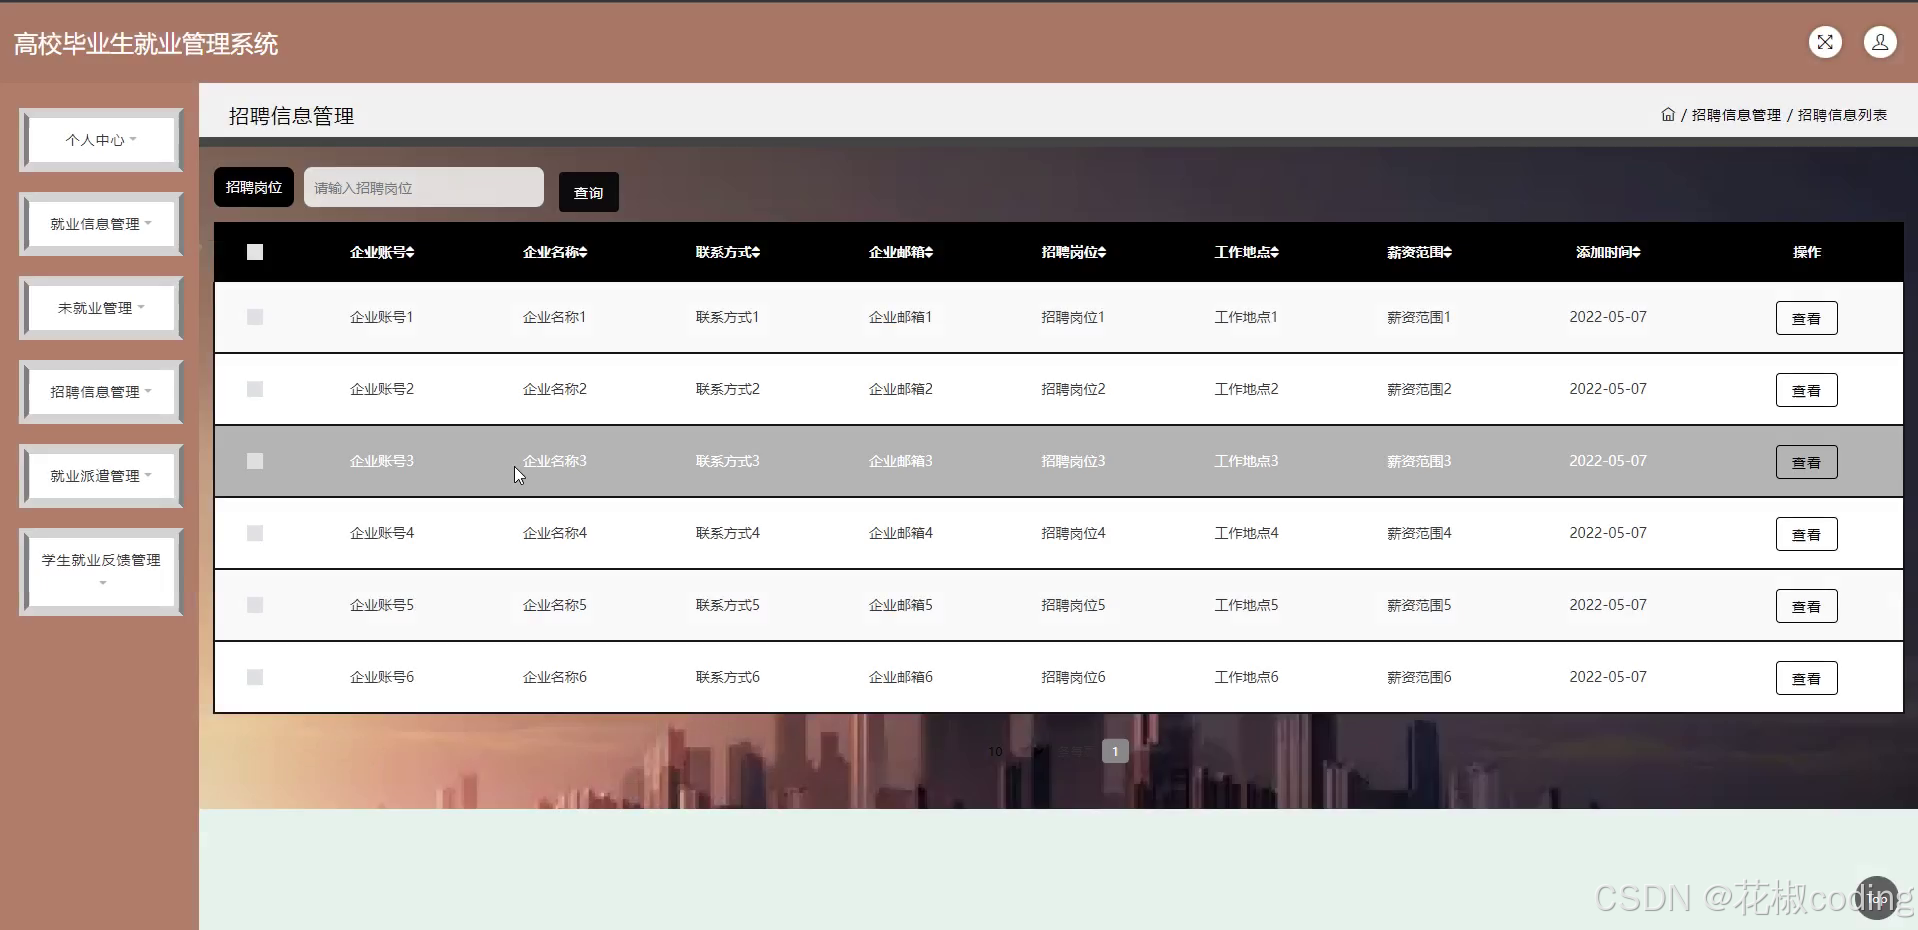1918x930 pixels.
Task: Click the 操作 column header
Action: 1806,252
